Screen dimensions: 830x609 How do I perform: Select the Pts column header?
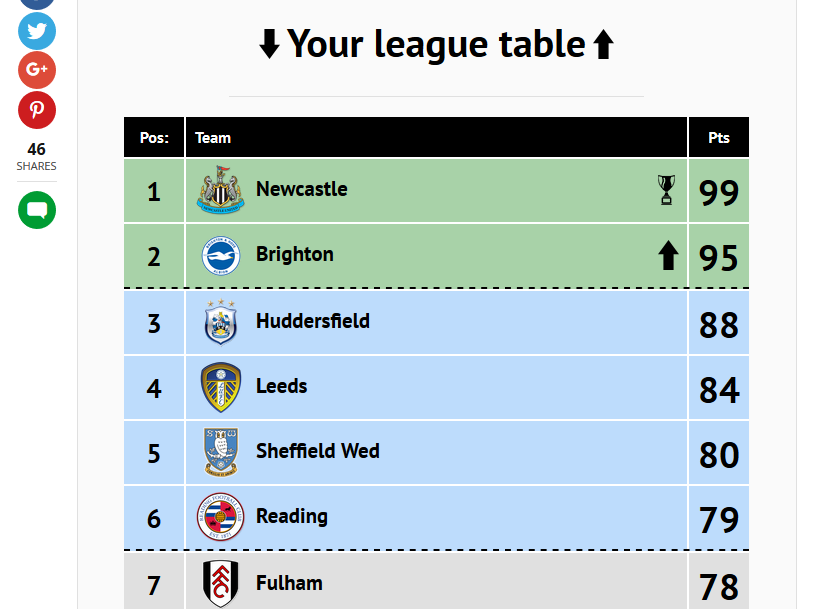pos(719,138)
